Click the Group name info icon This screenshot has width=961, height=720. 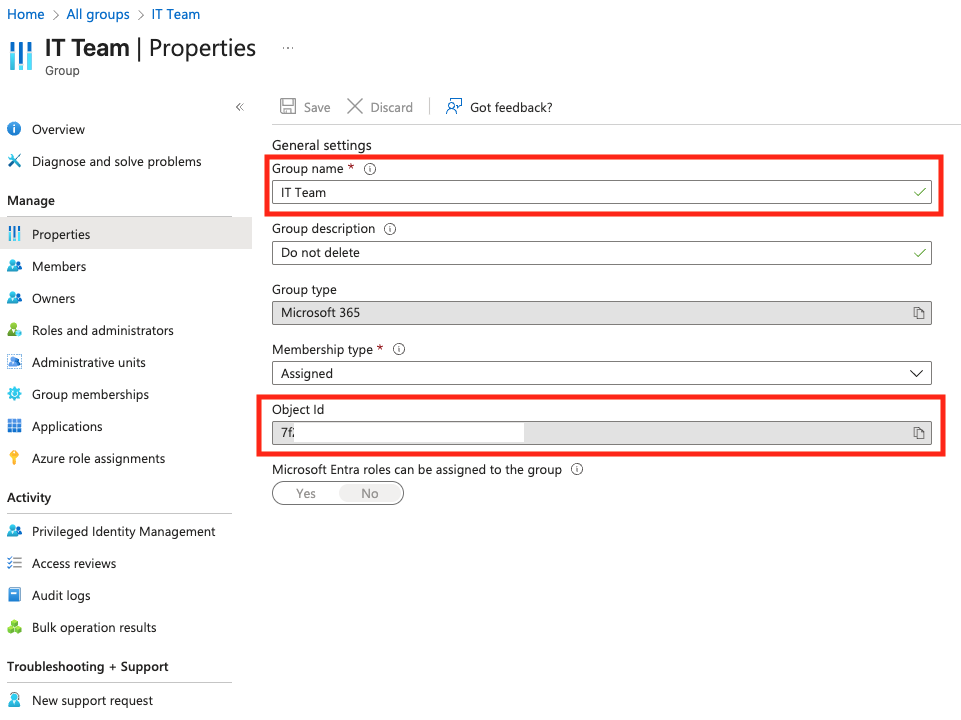coord(370,169)
